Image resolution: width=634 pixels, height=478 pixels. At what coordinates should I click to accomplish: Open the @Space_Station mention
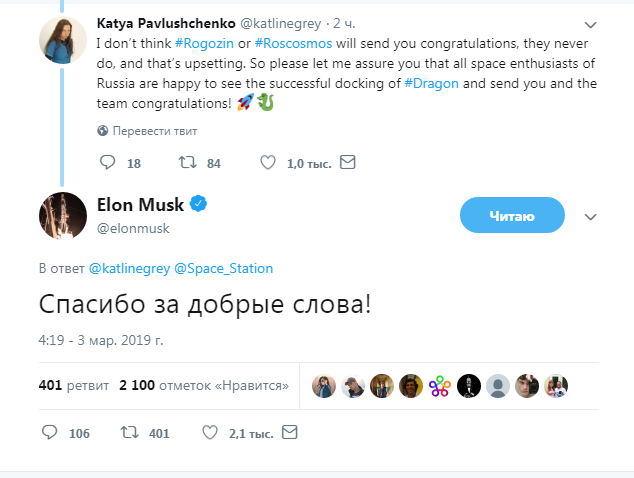[223, 268]
